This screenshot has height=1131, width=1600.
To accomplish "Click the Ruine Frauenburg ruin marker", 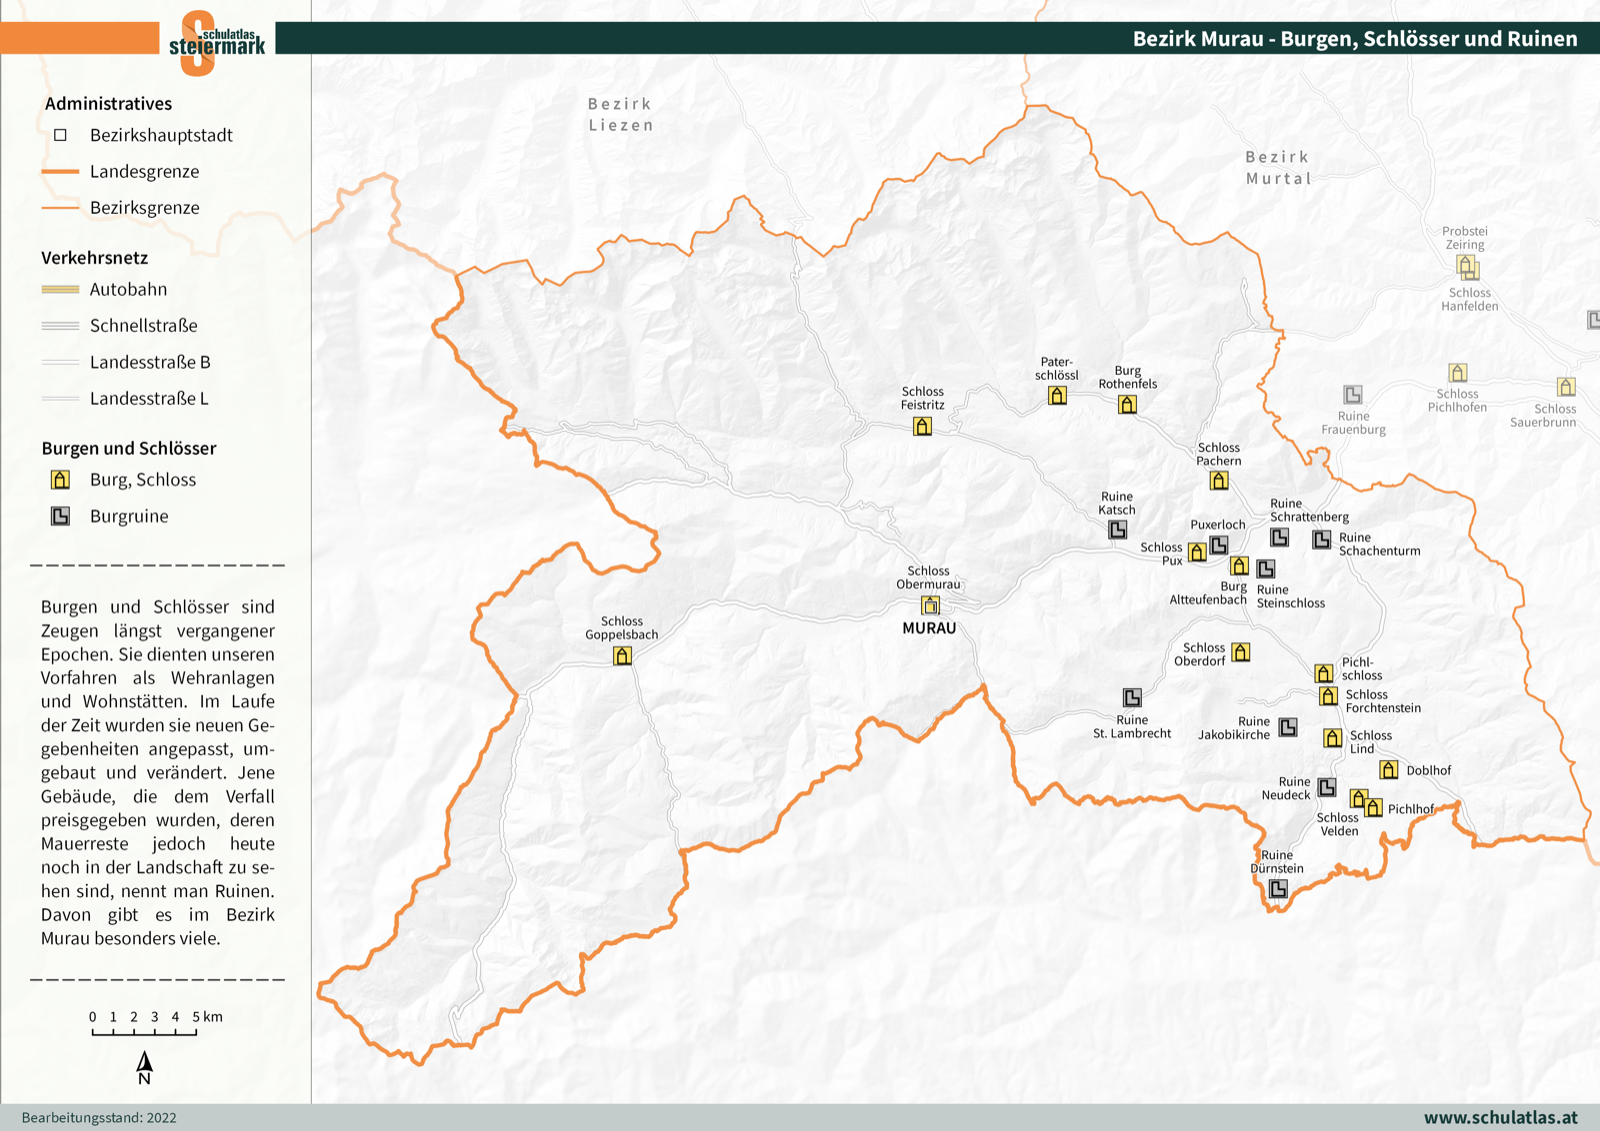I will click(1353, 395).
